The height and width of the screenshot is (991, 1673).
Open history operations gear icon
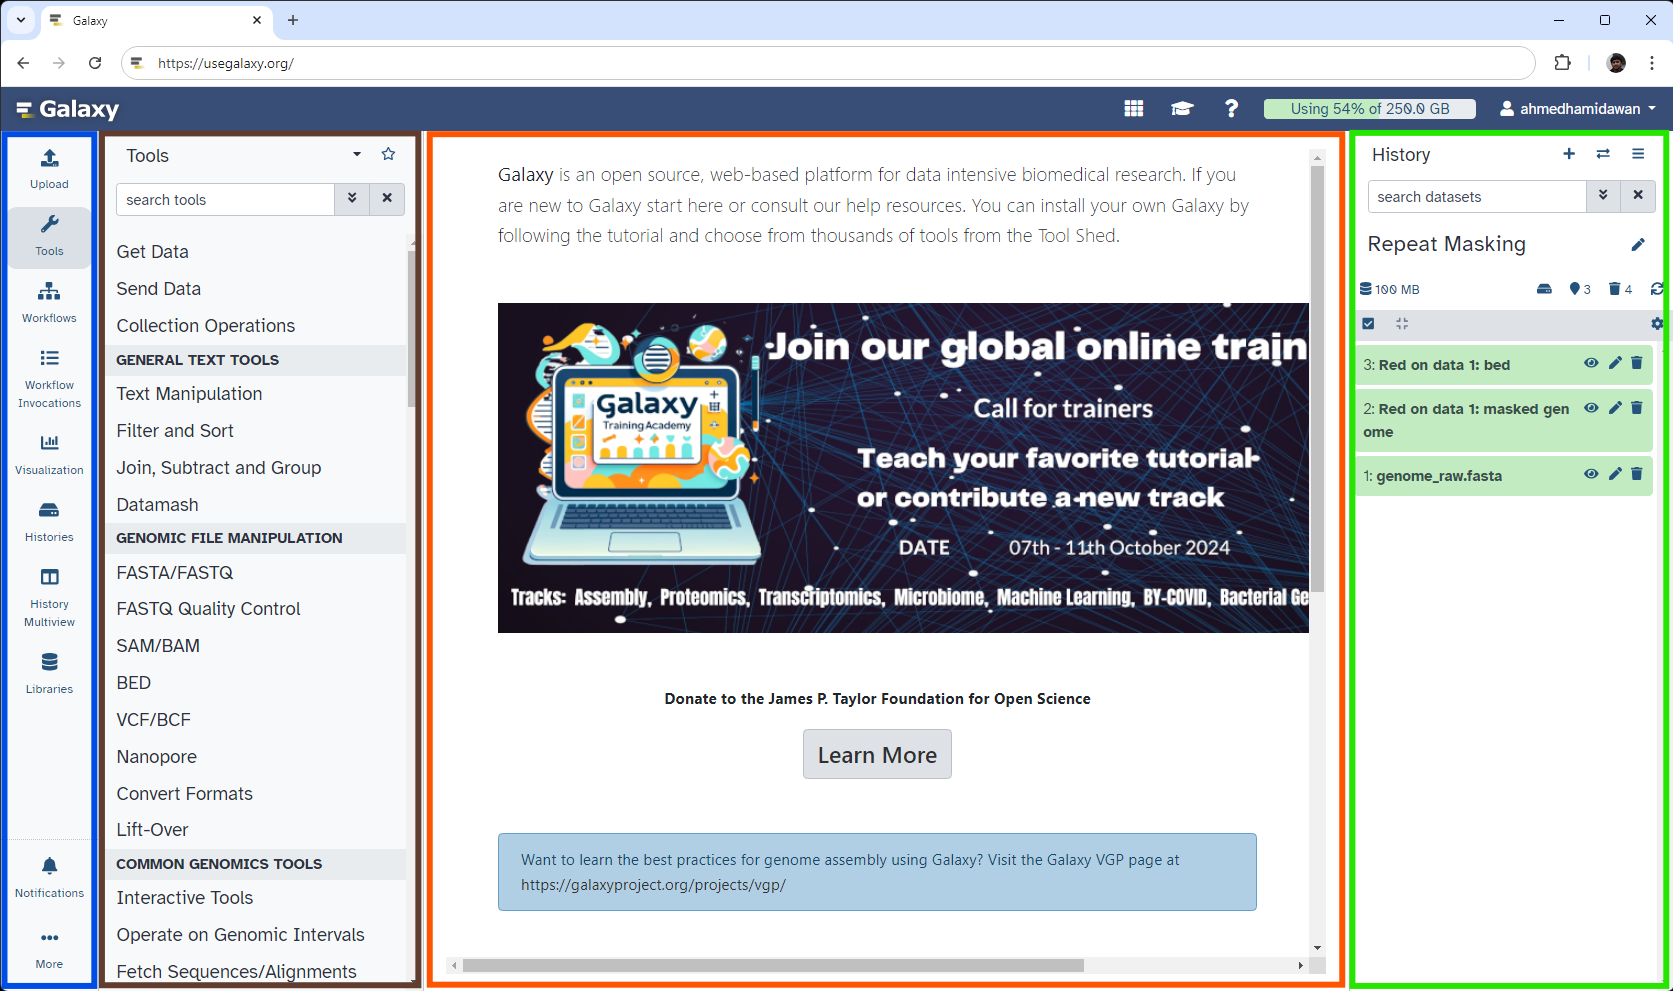pyautogui.click(x=1657, y=323)
